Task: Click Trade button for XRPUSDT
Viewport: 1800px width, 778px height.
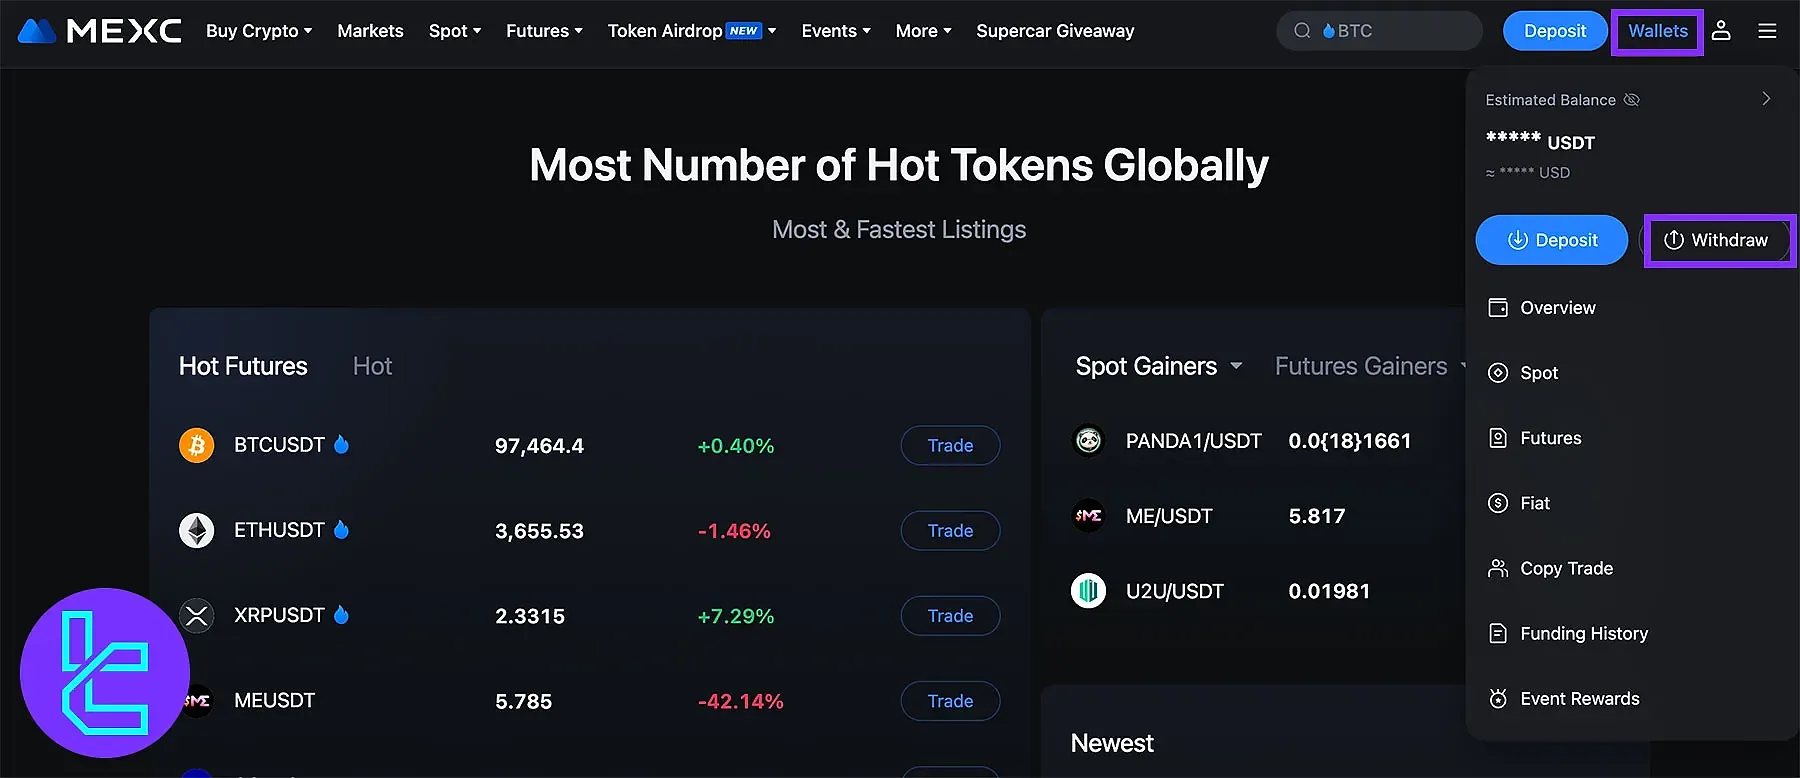Action: [950, 616]
